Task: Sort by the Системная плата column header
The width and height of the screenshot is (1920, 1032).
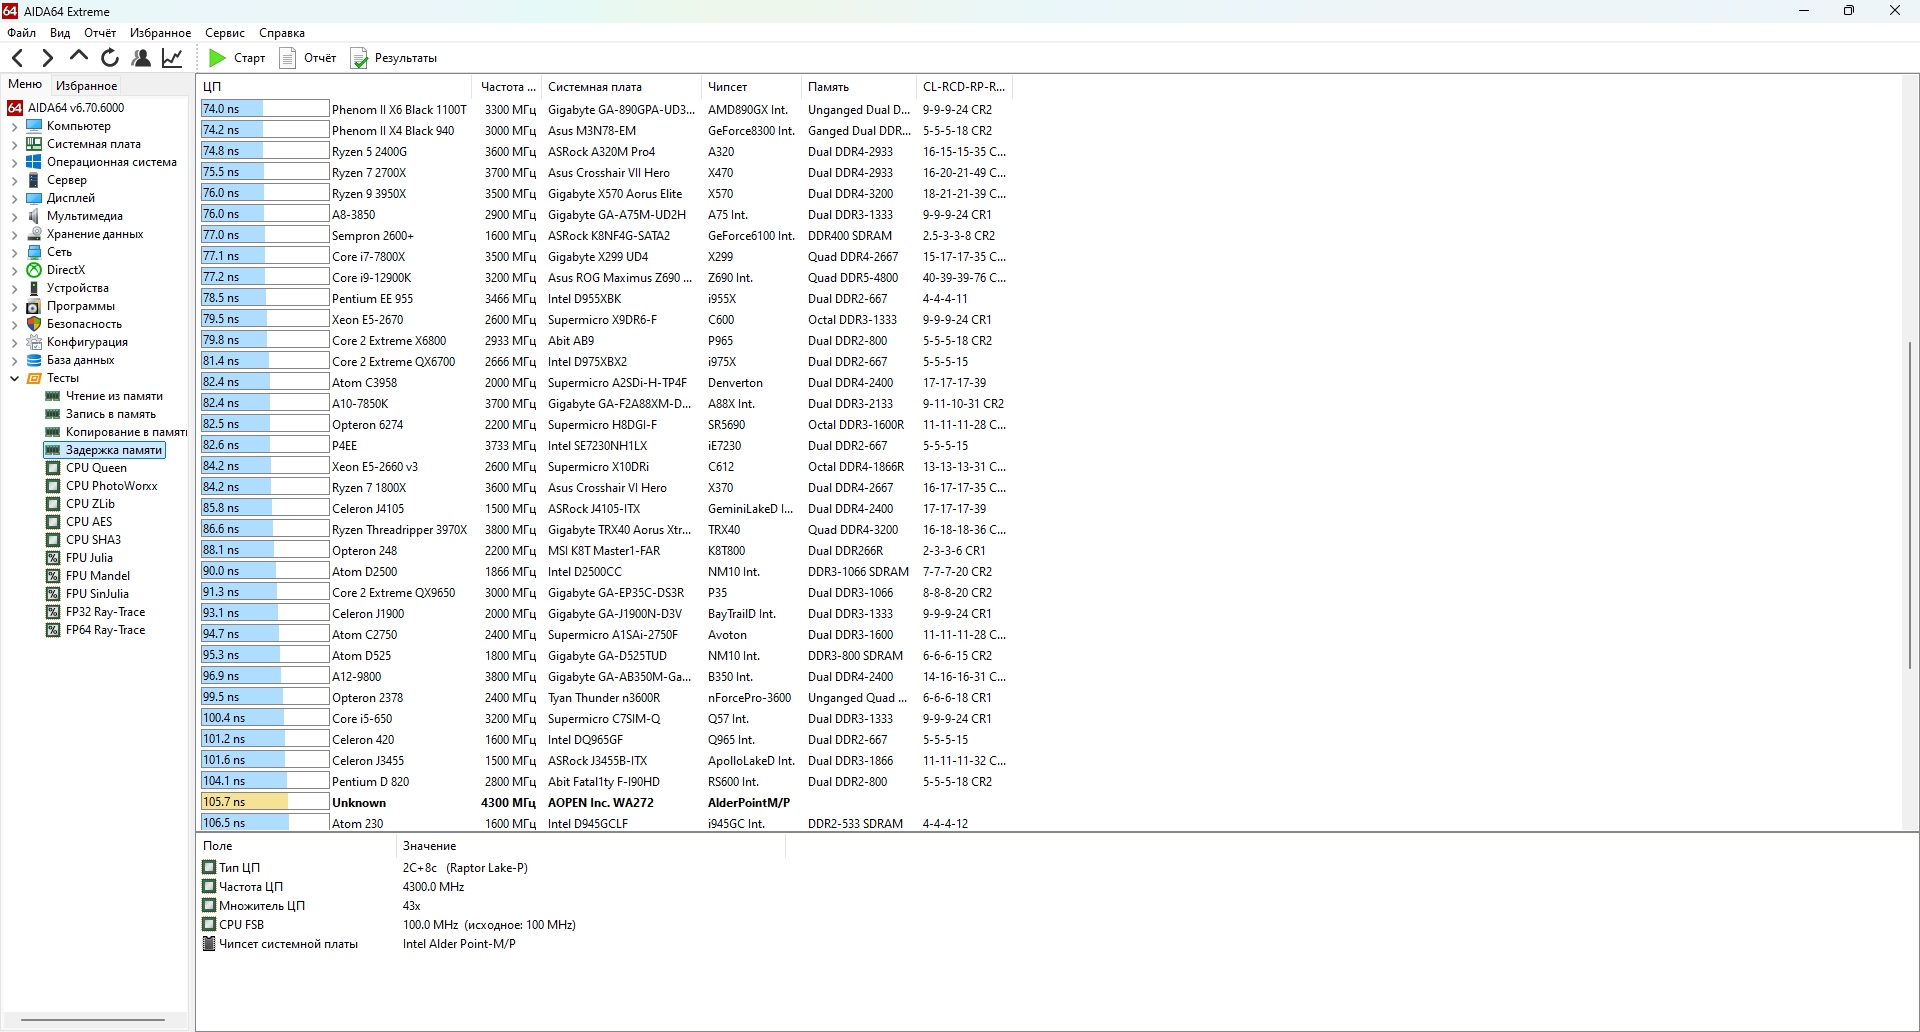Action: pyautogui.click(x=621, y=87)
